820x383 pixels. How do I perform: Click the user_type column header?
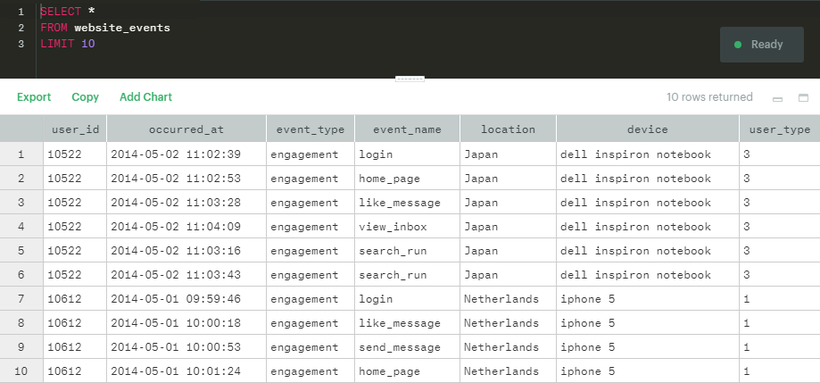pos(779,129)
